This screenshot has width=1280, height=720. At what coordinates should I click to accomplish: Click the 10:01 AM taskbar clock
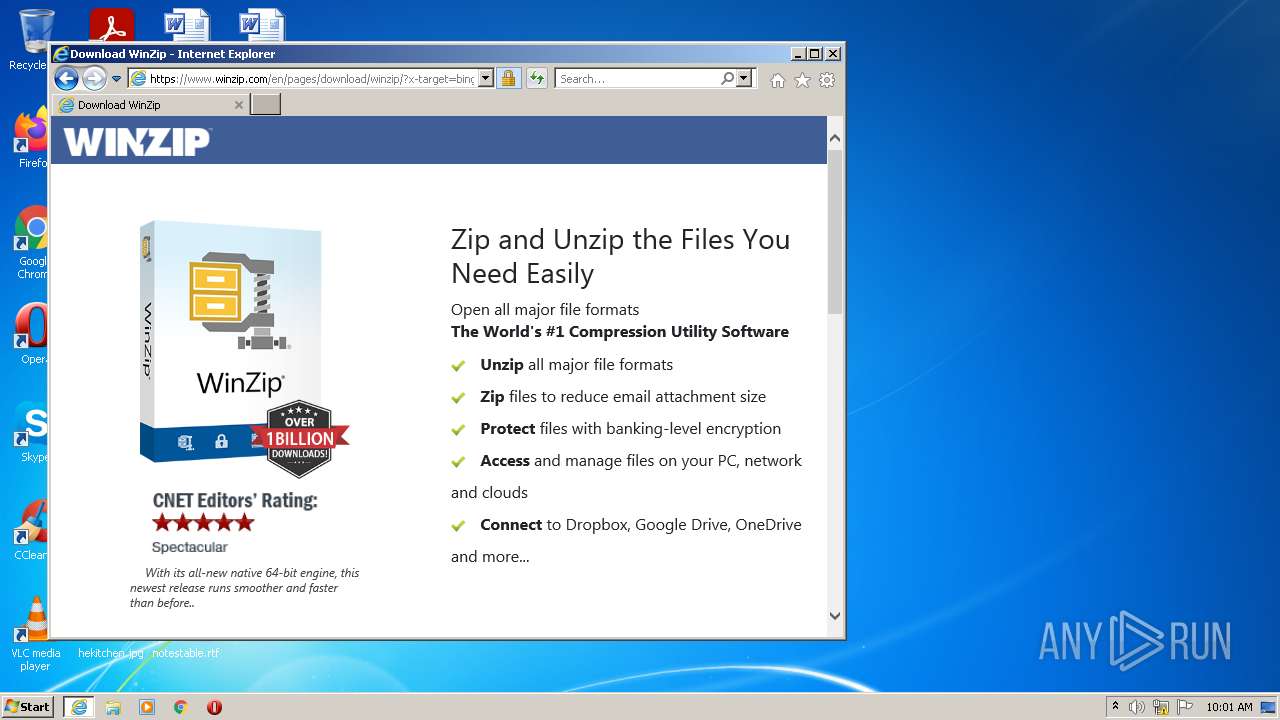(1229, 707)
